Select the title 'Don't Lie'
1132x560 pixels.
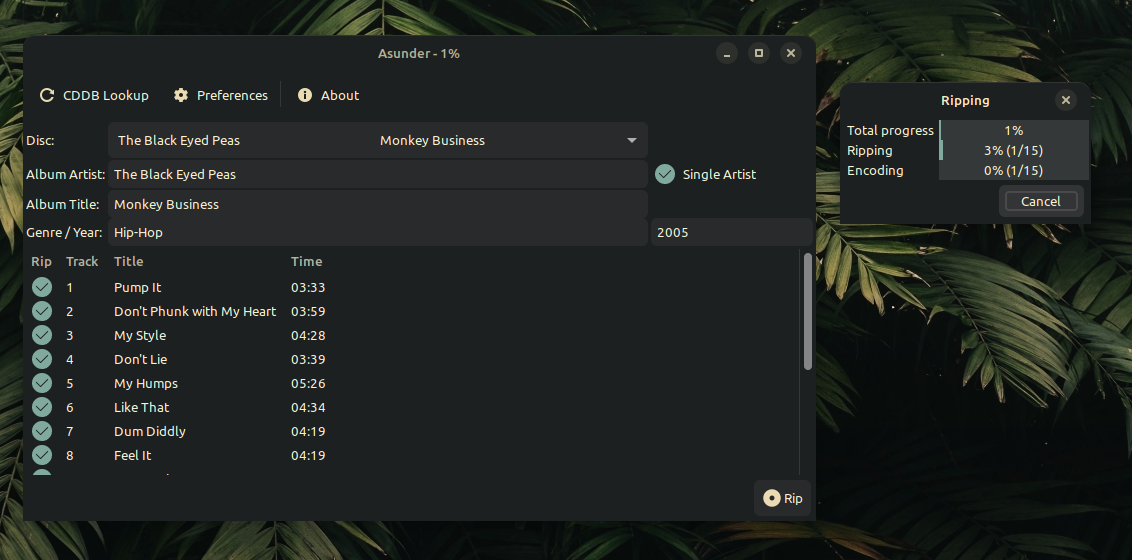point(140,359)
